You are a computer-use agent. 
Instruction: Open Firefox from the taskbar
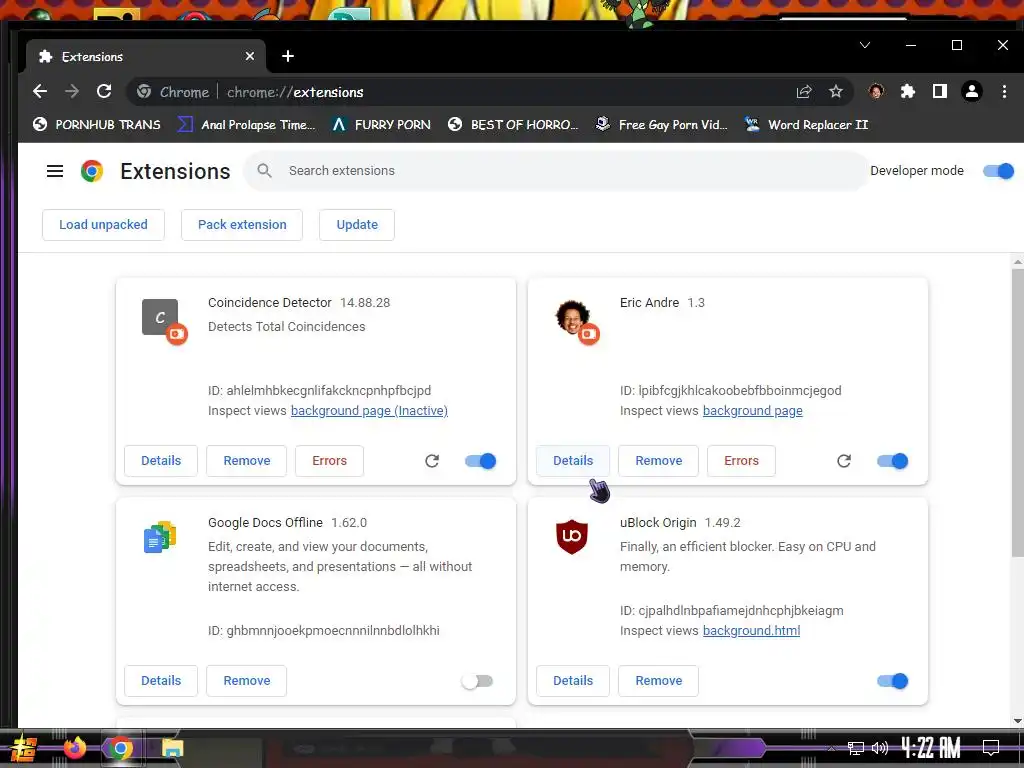[x=75, y=748]
